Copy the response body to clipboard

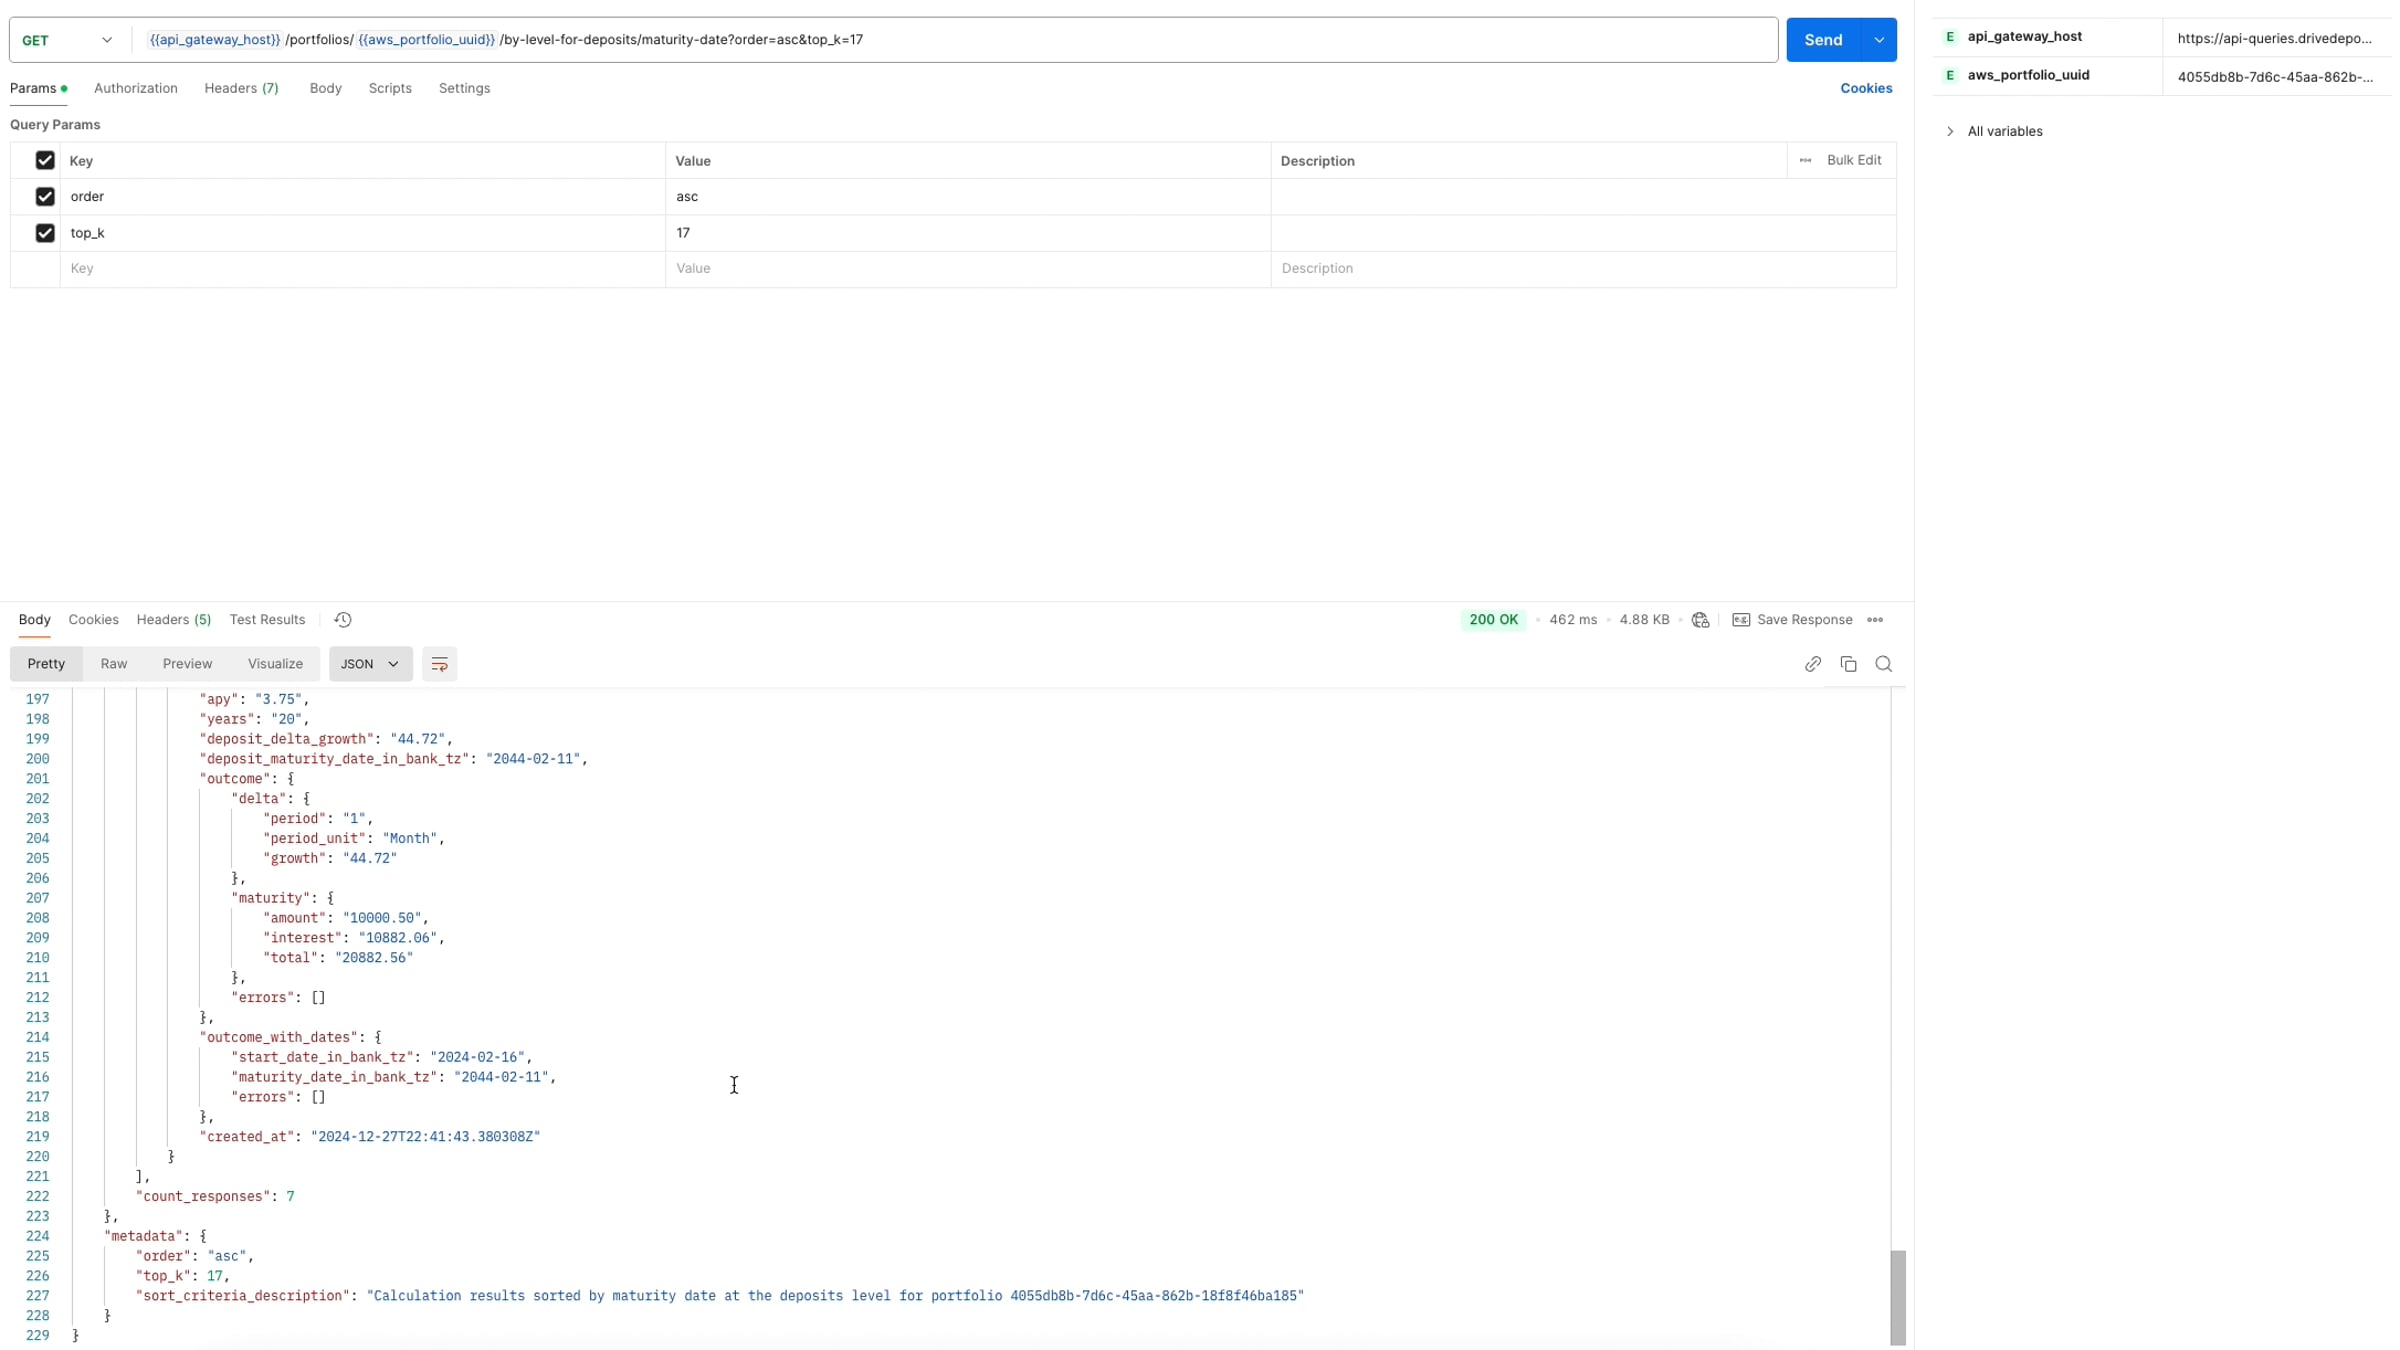1848,664
